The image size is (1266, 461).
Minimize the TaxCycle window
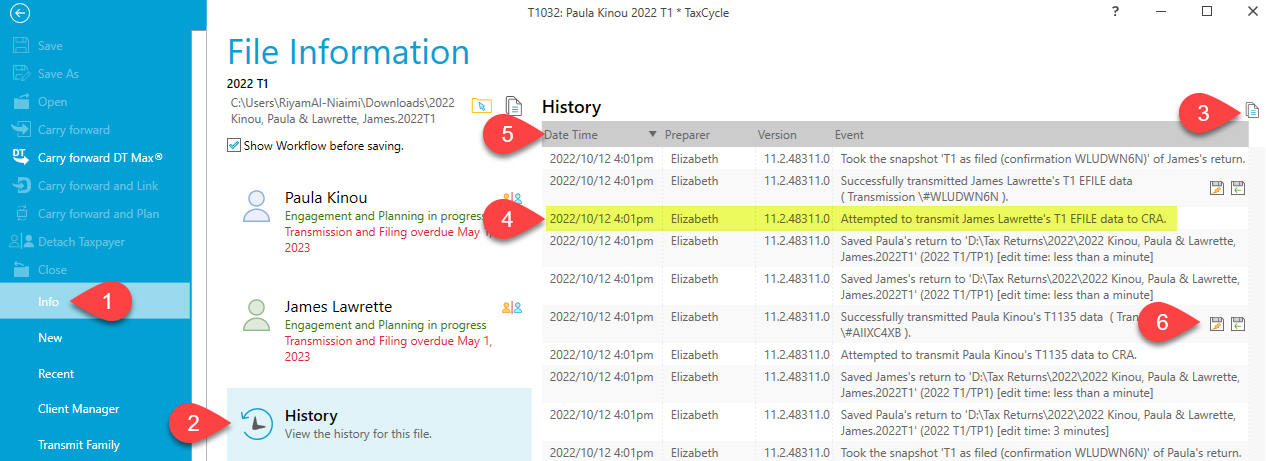1161,12
